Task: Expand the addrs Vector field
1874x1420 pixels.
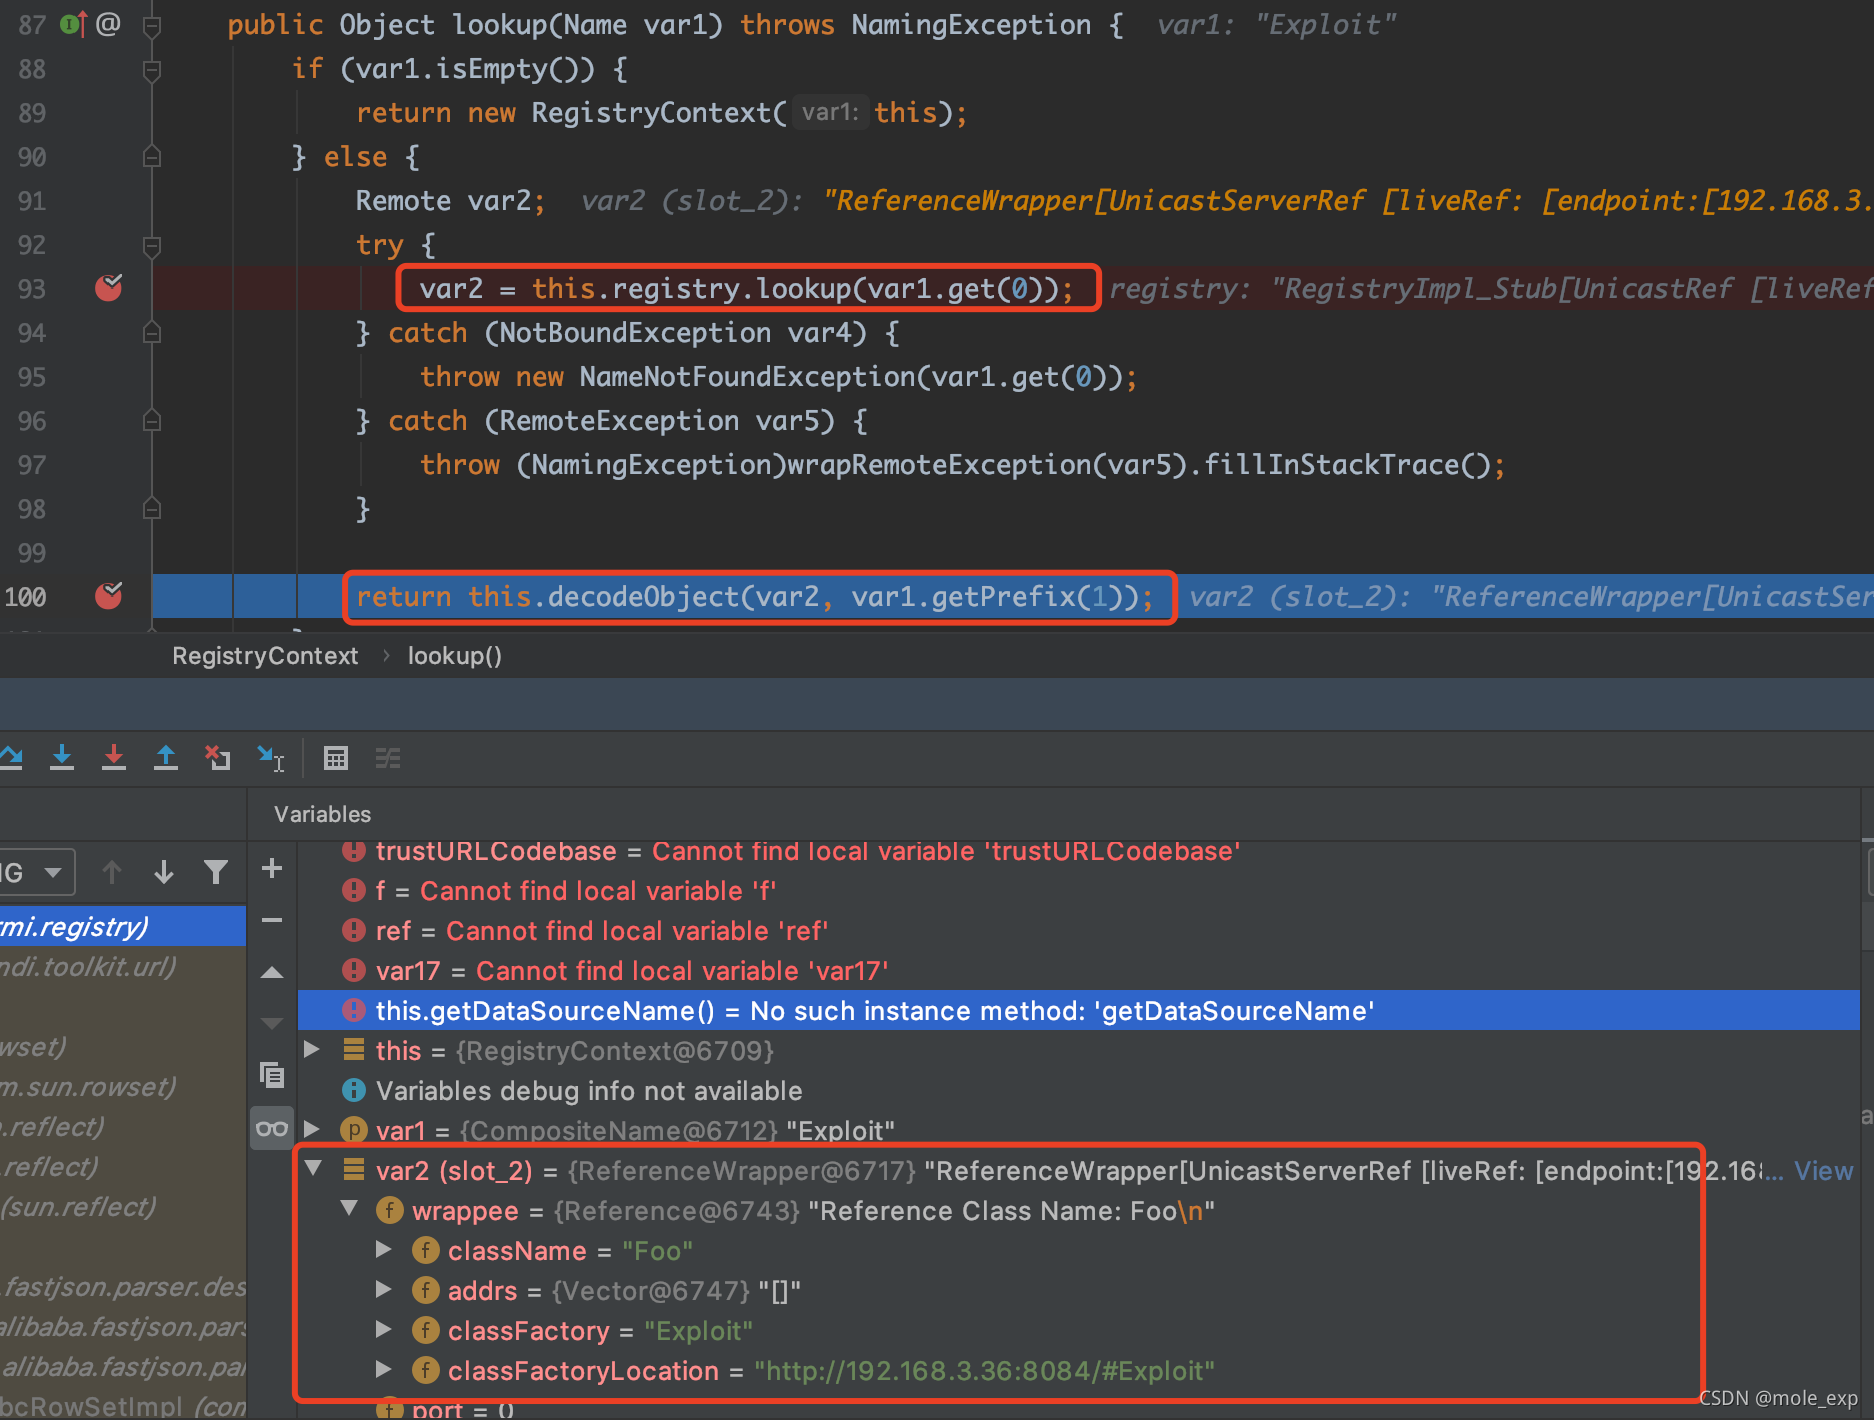Action: coord(384,1289)
